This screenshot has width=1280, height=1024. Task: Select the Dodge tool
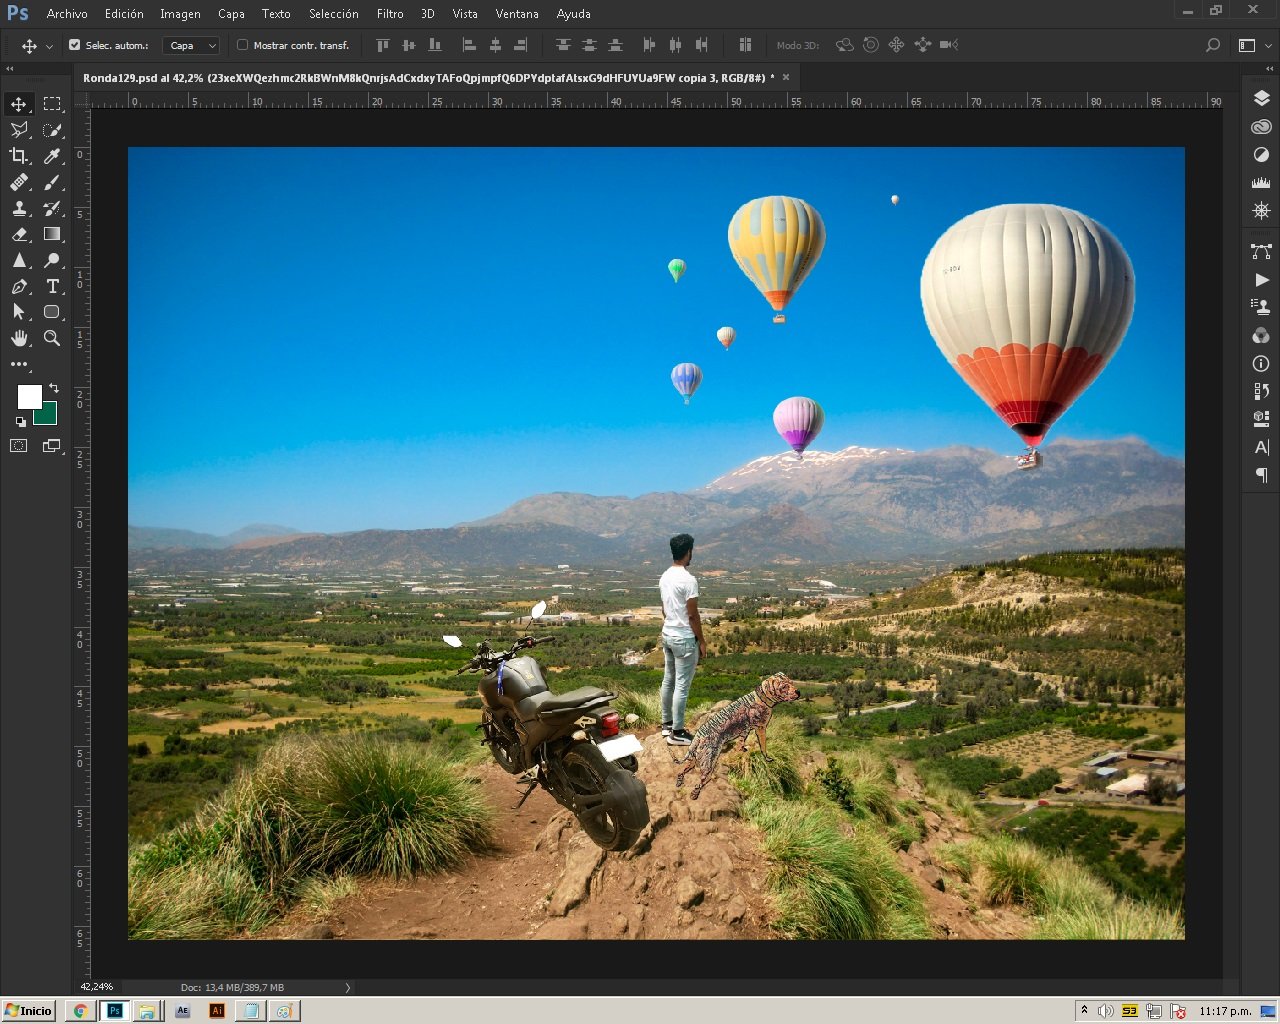52,260
